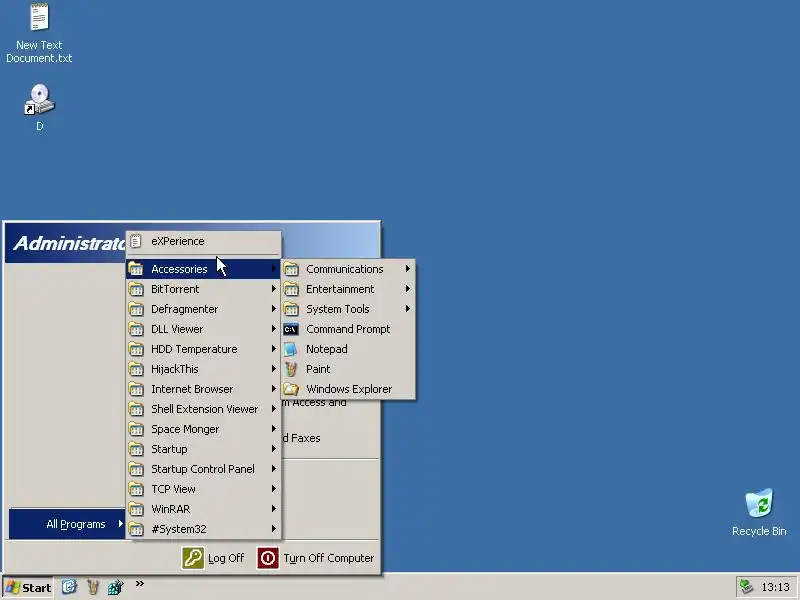Click the TCP View folder icon
Screen dimensions: 800x600
(x=136, y=489)
